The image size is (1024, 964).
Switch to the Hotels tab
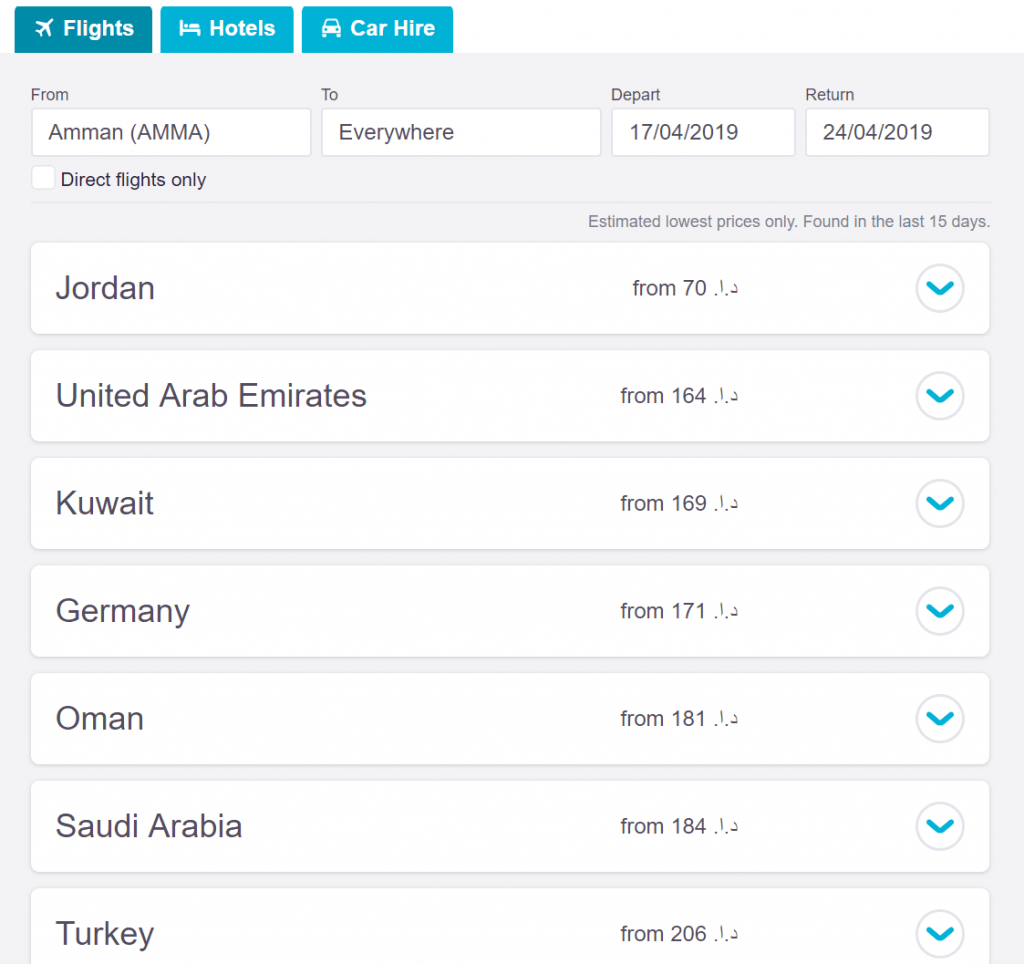(x=226, y=29)
